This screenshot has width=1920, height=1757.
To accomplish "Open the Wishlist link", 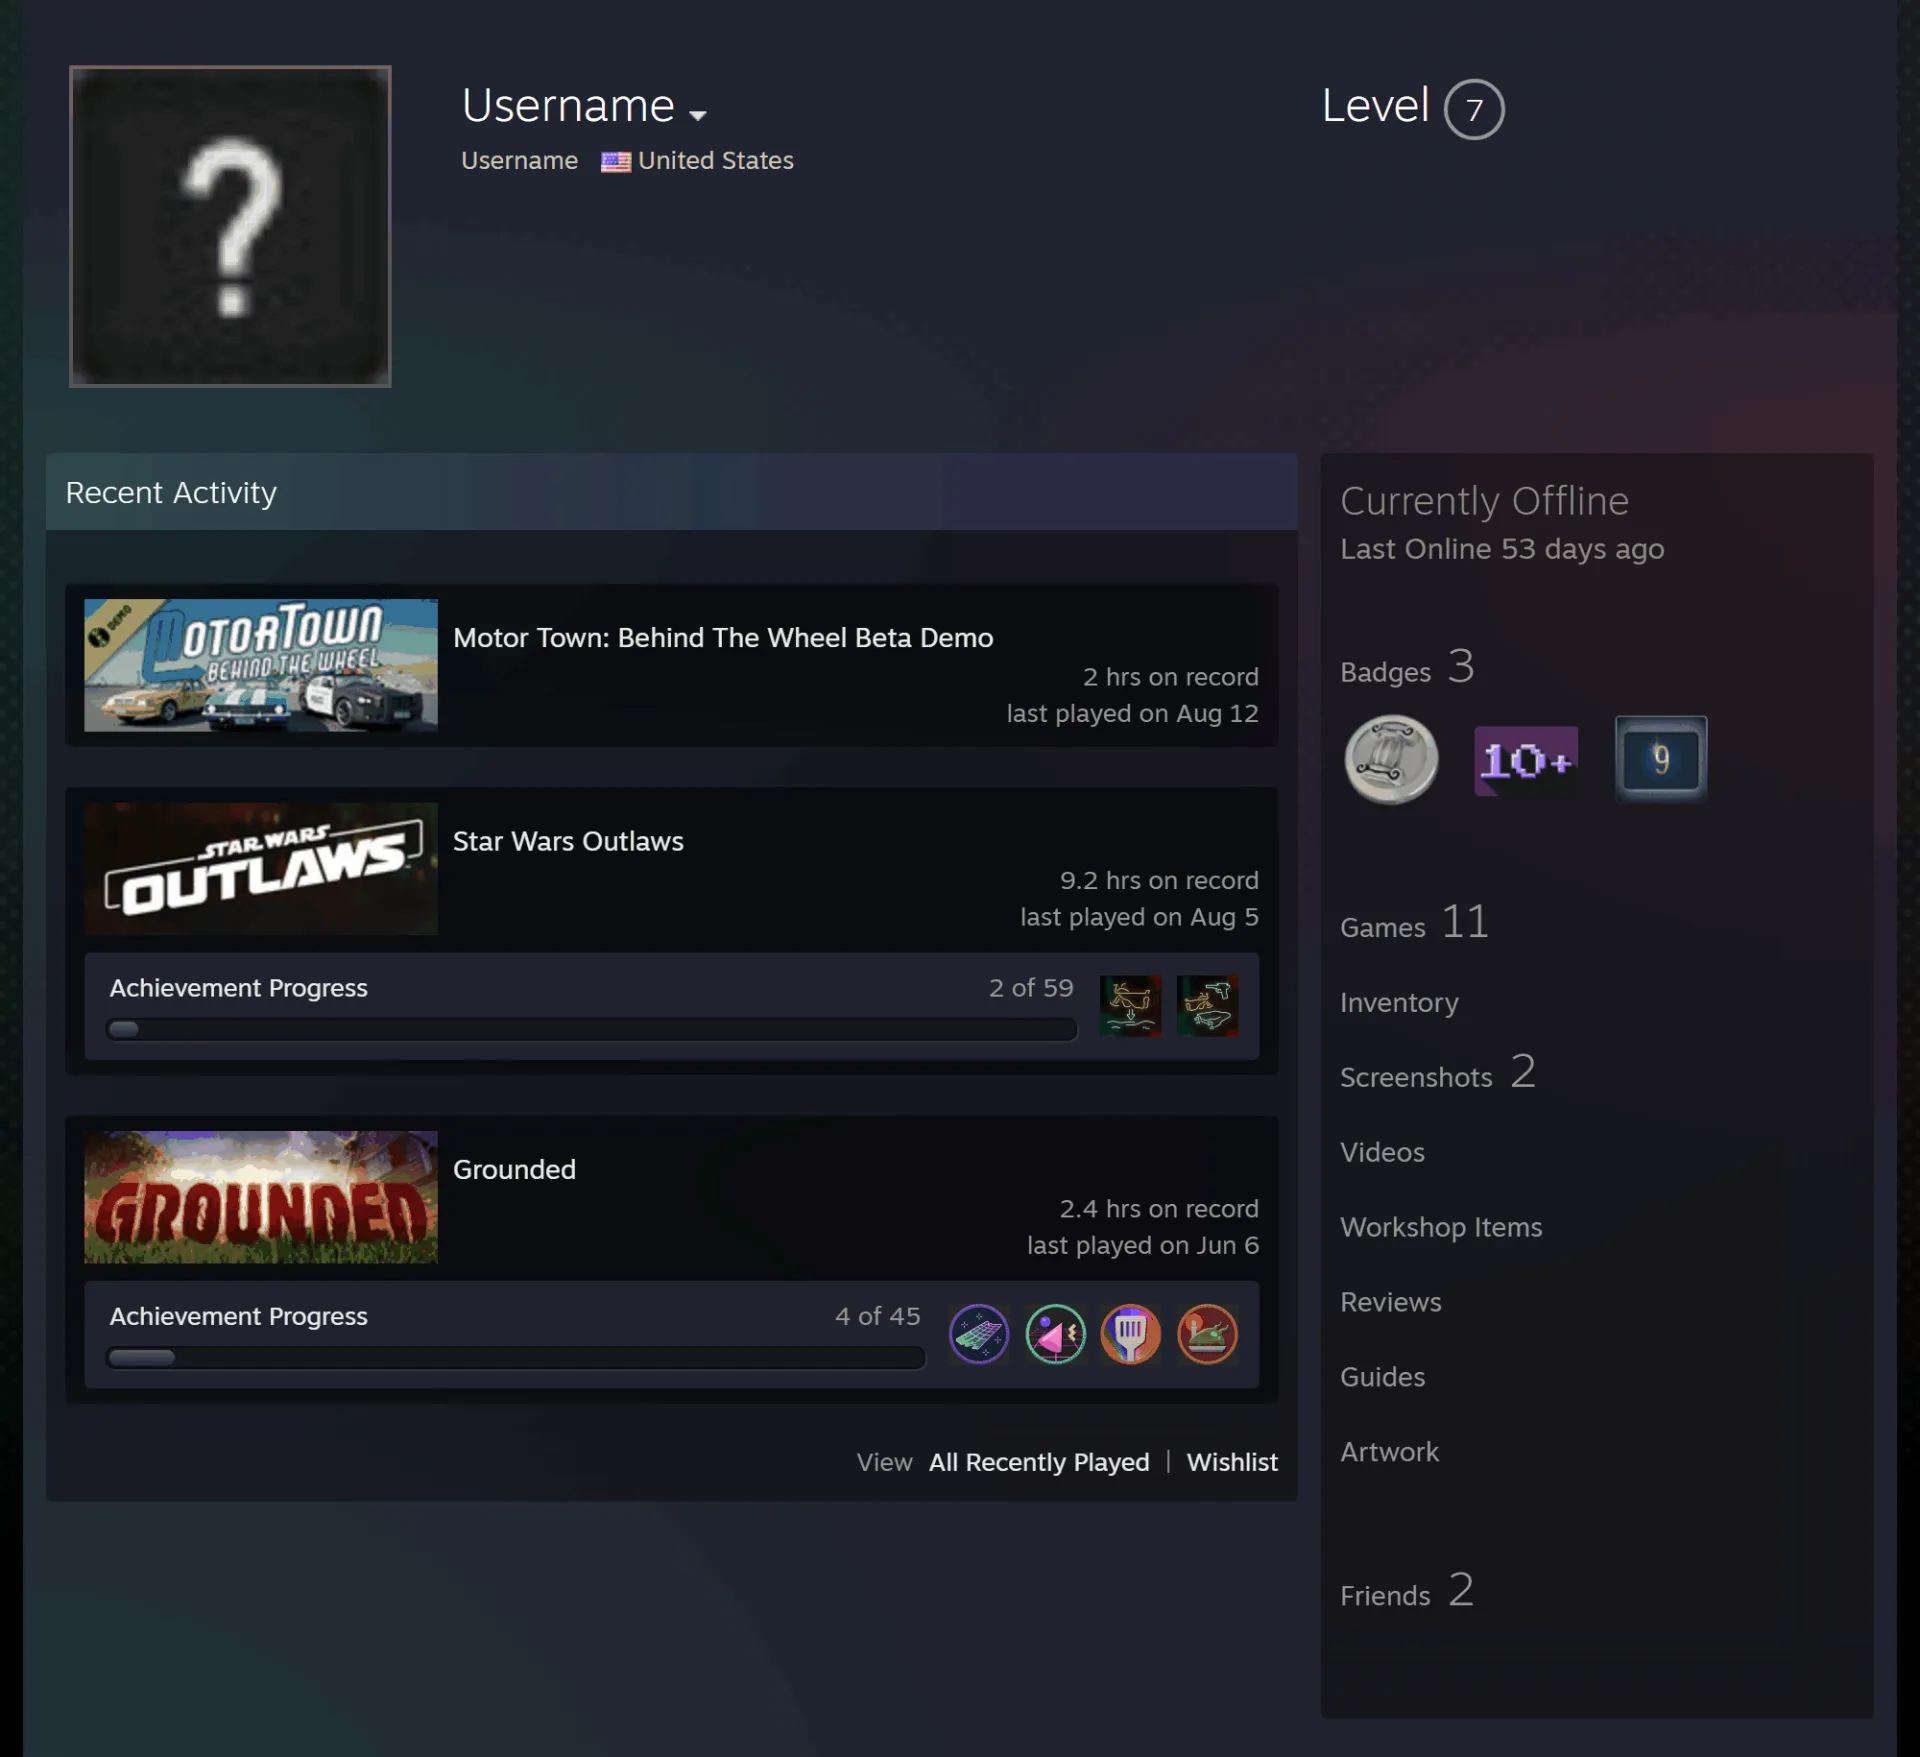I will (1232, 1462).
